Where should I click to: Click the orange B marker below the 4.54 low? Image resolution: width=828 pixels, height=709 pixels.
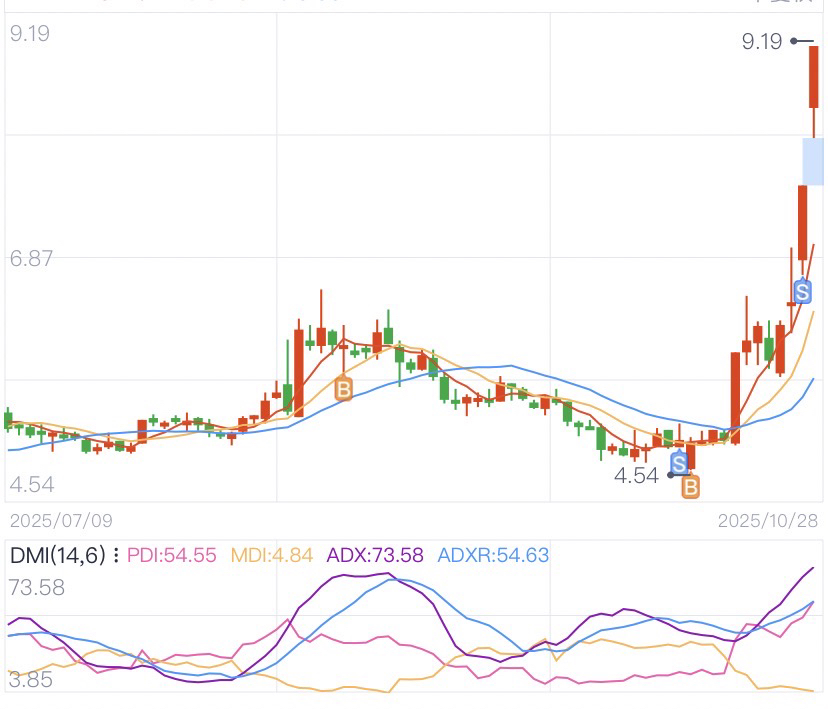coord(690,487)
